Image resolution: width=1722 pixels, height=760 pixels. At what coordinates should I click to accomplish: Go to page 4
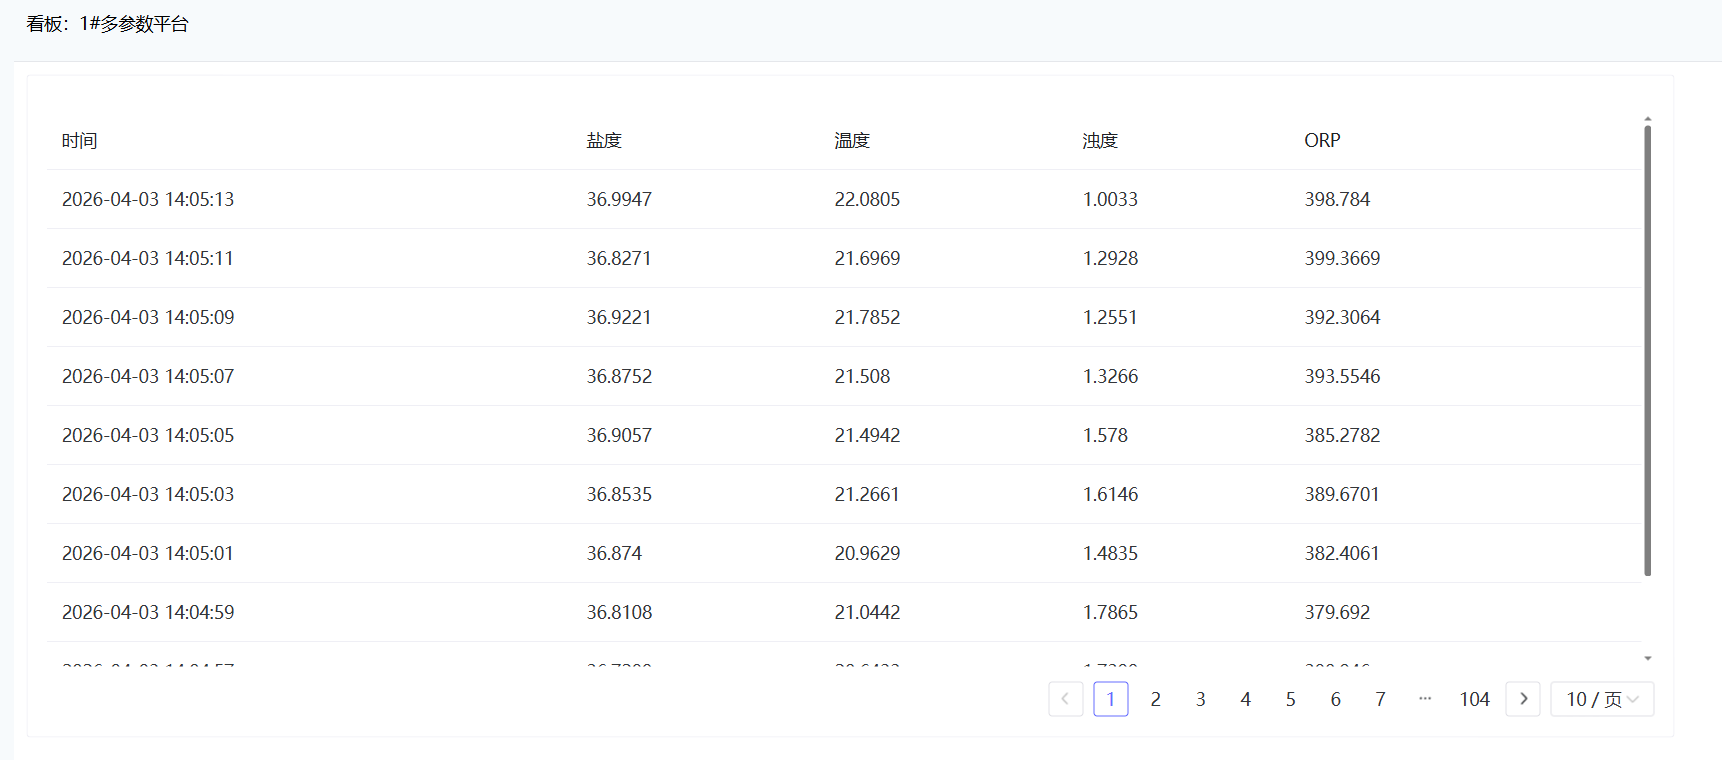point(1246,699)
